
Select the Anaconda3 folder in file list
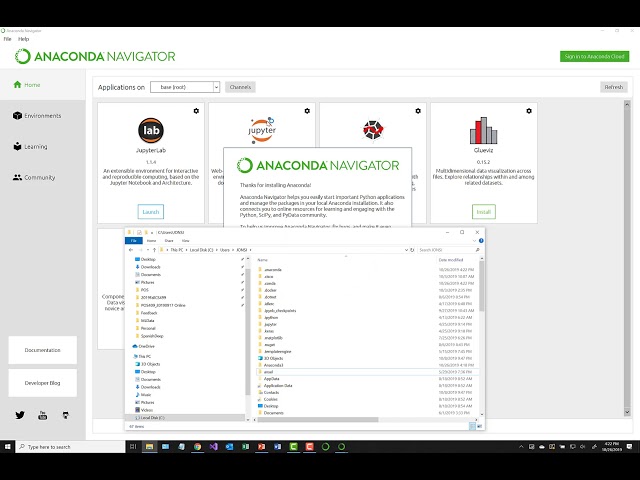[273, 365]
